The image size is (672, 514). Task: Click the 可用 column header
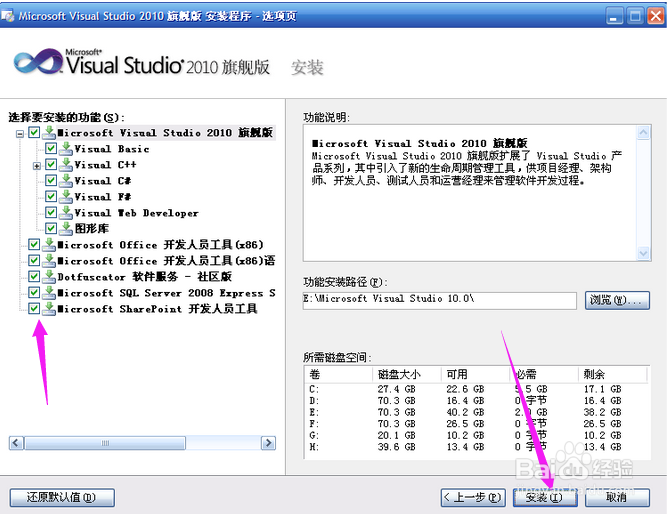pyautogui.click(x=476, y=374)
